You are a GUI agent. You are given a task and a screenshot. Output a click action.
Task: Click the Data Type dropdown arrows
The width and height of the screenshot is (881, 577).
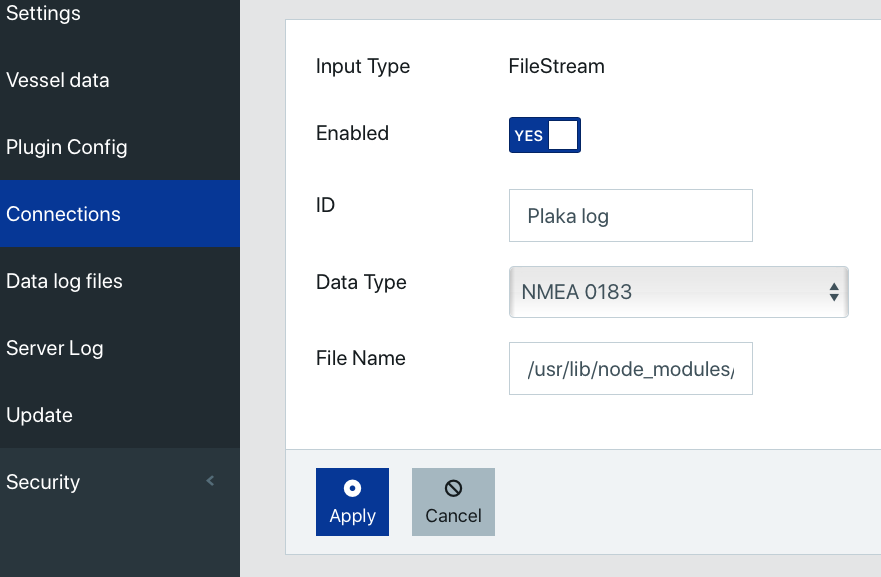834,292
